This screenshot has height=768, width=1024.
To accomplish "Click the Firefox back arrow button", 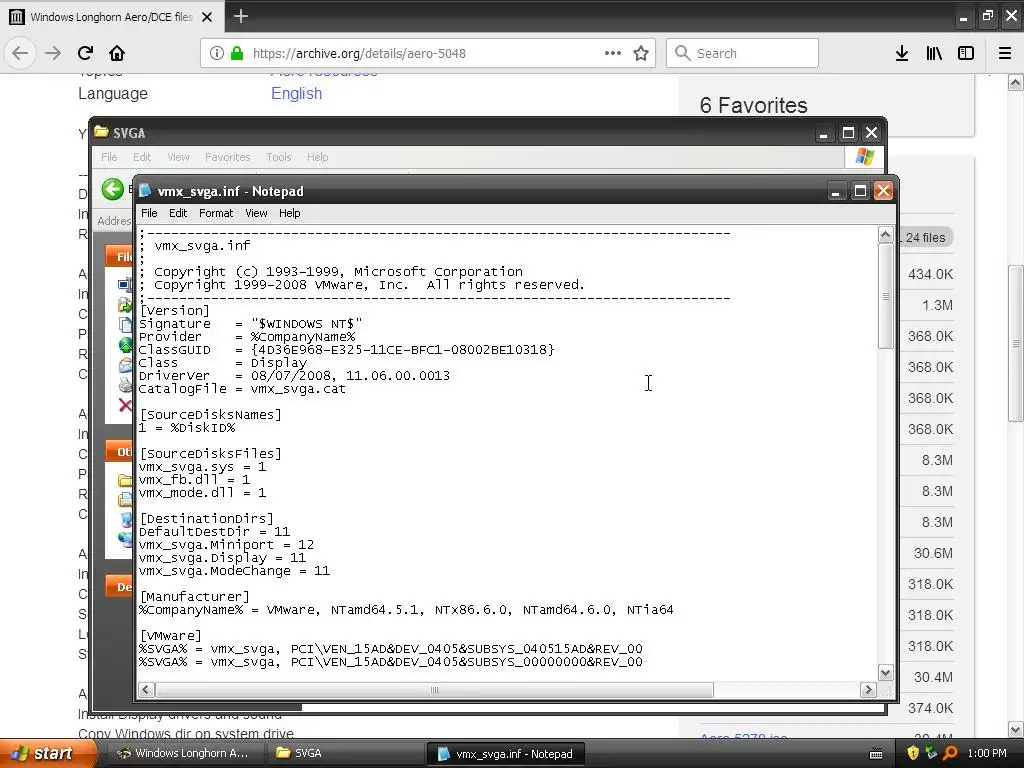I will (x=20, y=53).
